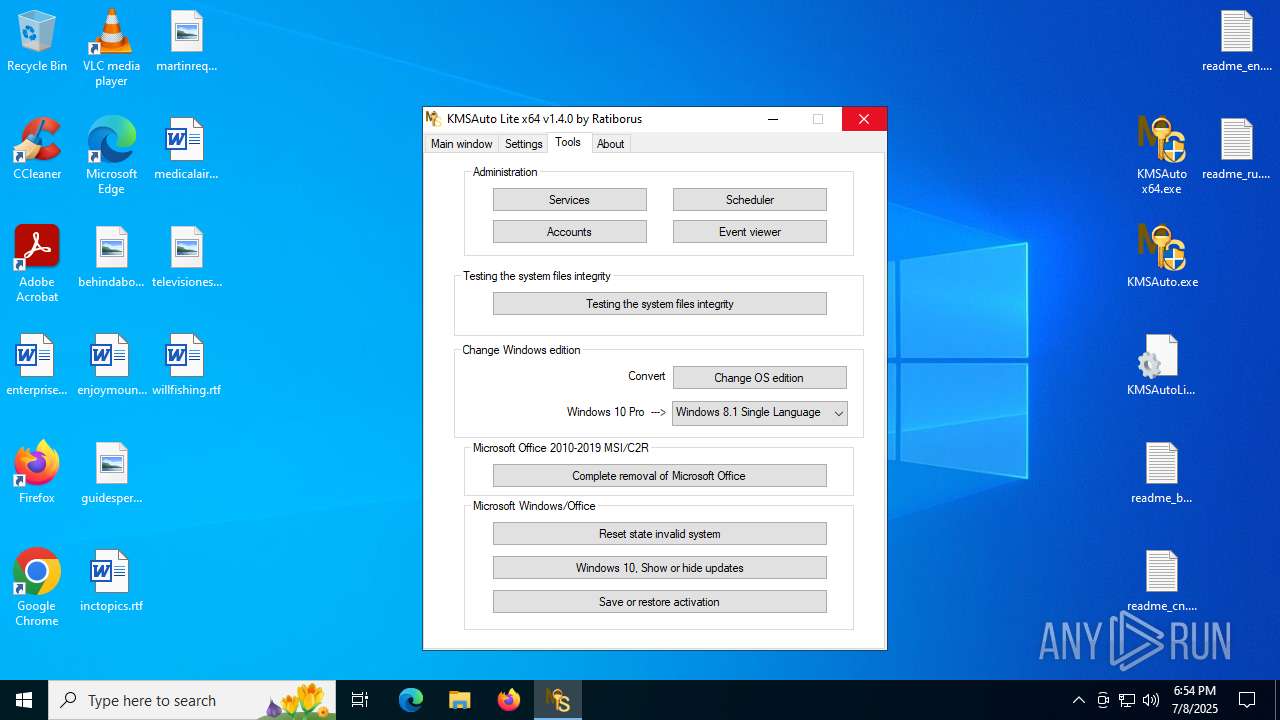Select the readme_ru text file icon
Screen dimensions: 1280x720
tap(1236, 150)
